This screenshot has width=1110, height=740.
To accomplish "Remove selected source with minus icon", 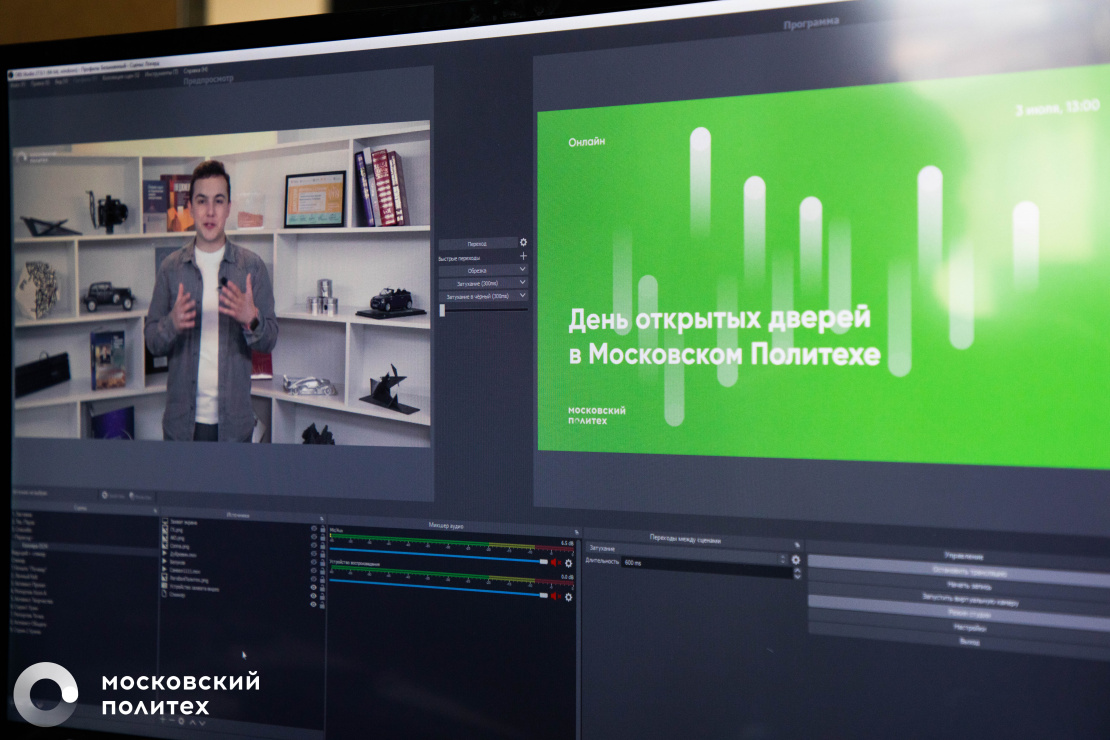I will click(171, 721).
